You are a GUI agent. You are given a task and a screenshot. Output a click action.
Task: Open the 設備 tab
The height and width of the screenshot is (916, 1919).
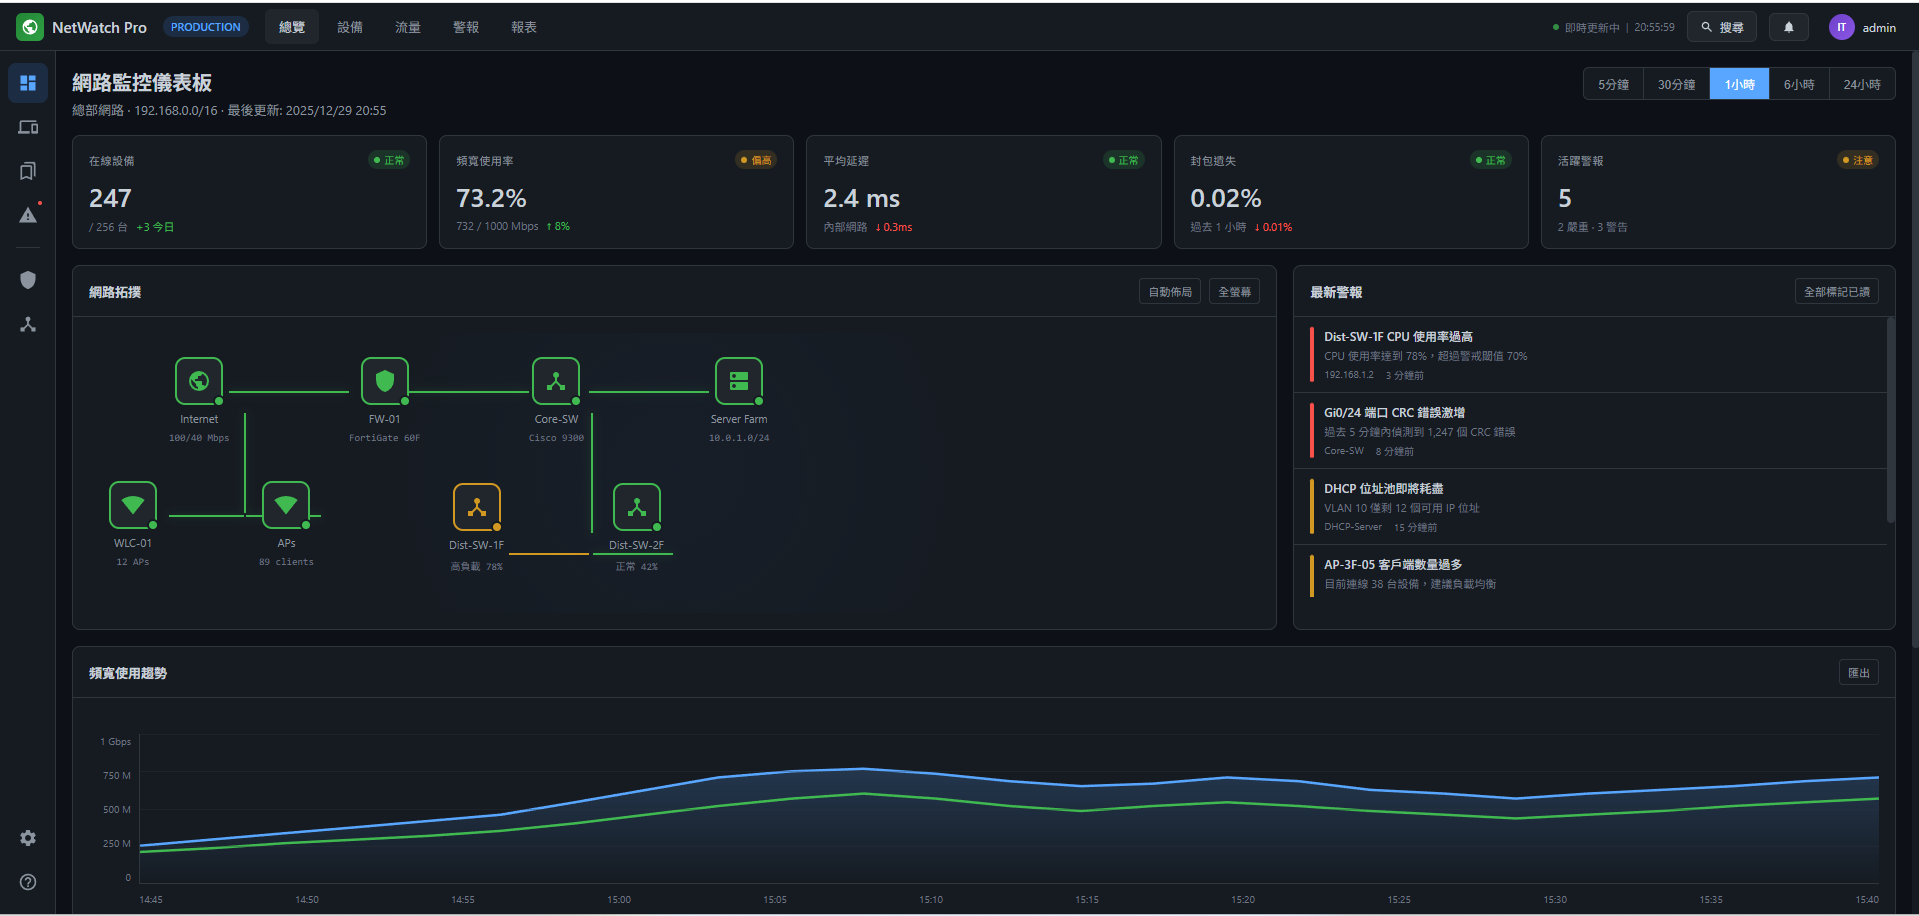[x=350, y=28]
